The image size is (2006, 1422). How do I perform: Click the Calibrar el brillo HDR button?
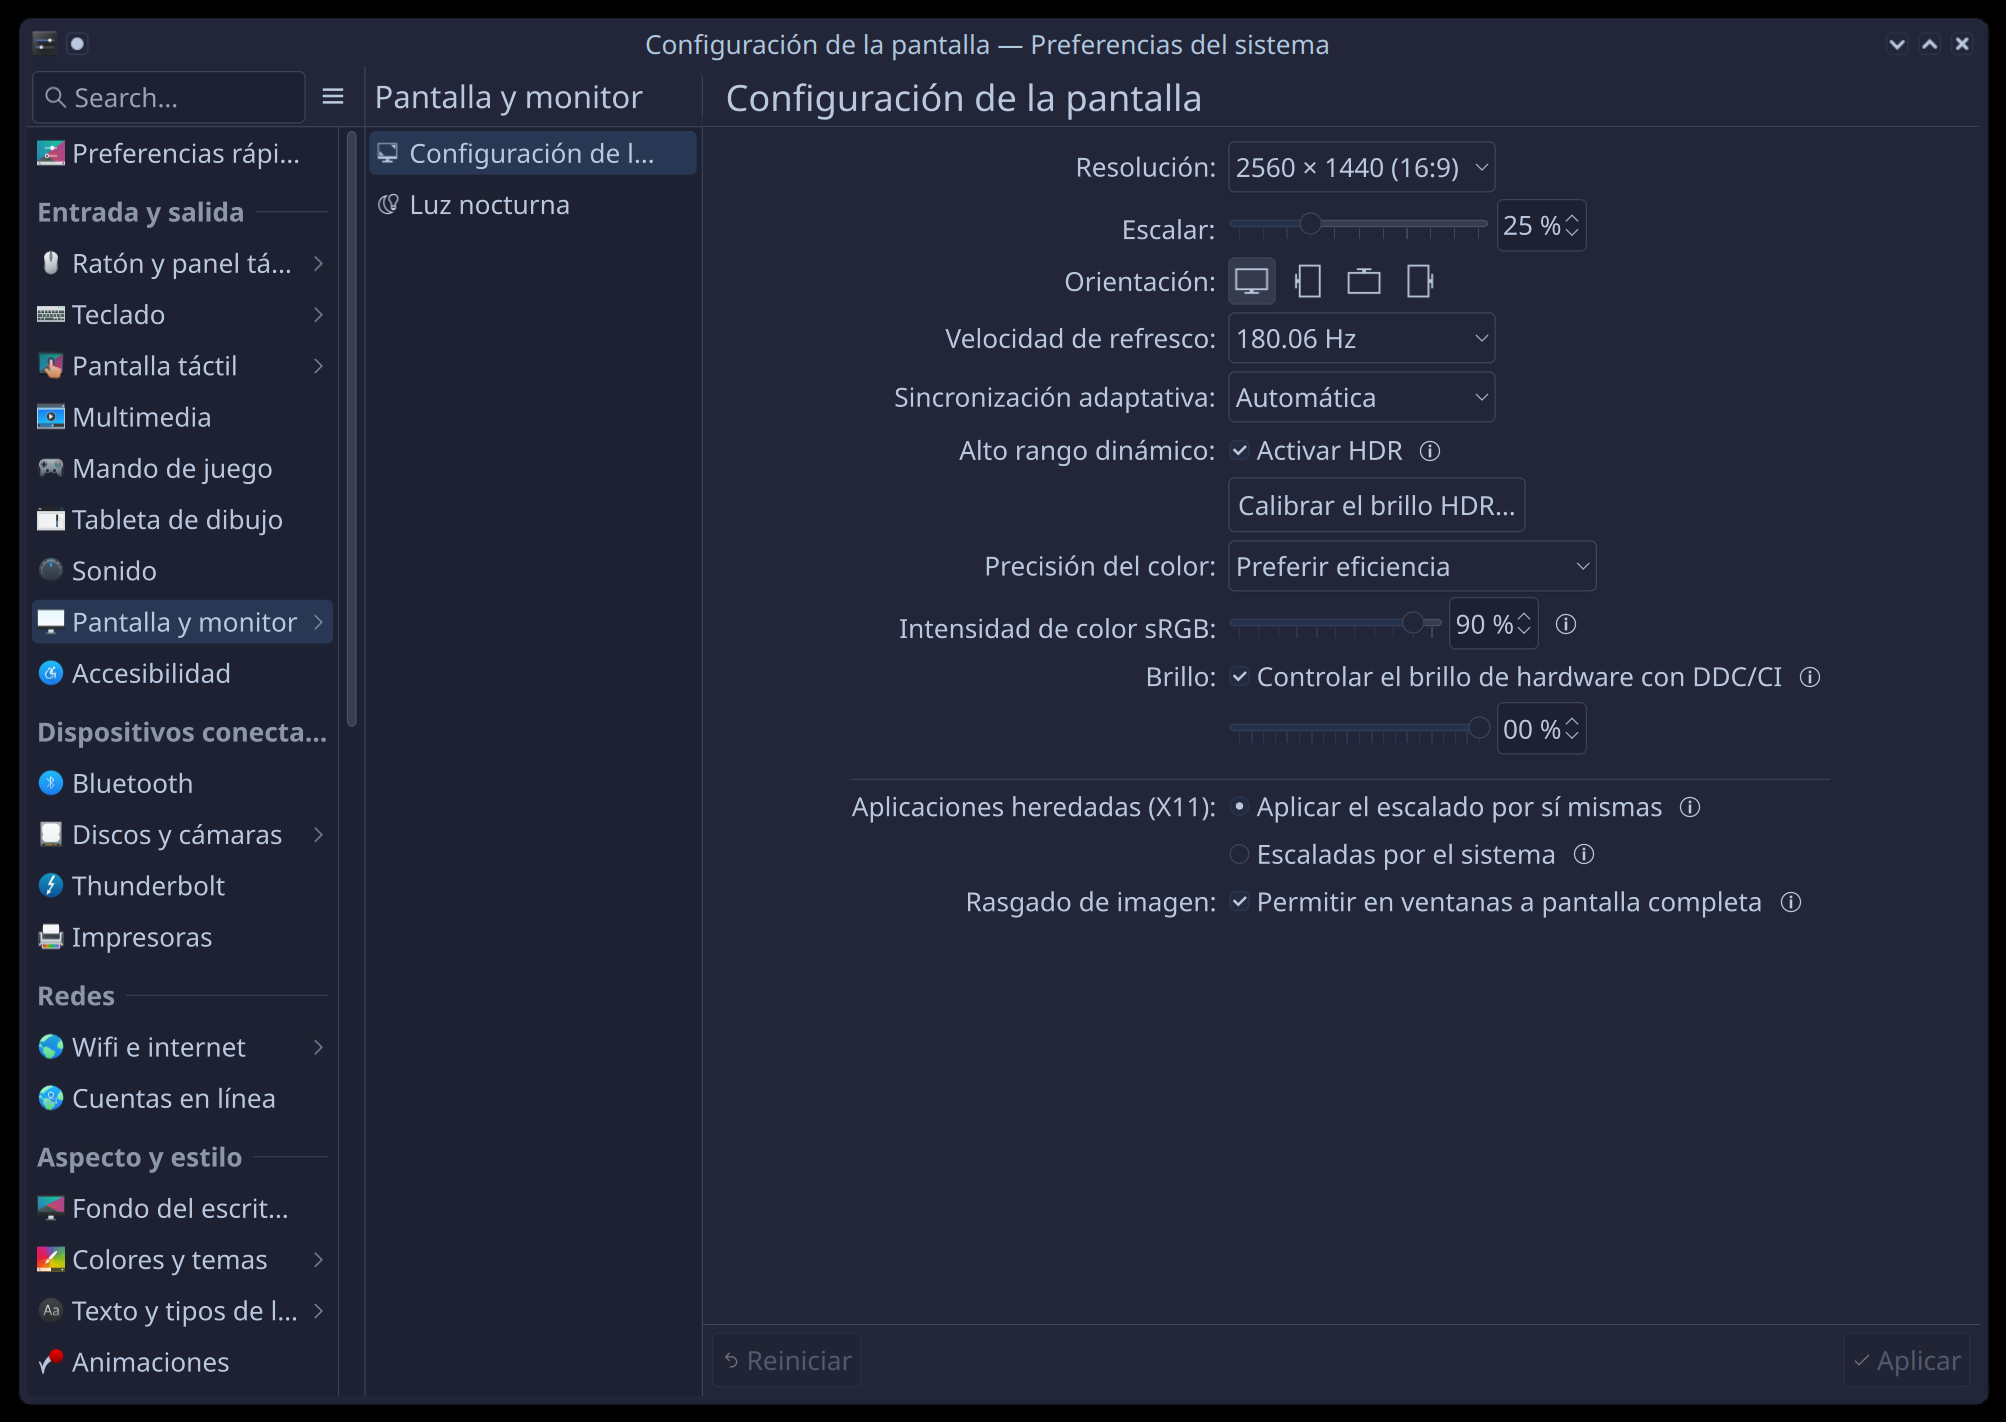pyautogui.click(x=1376, y=505)
